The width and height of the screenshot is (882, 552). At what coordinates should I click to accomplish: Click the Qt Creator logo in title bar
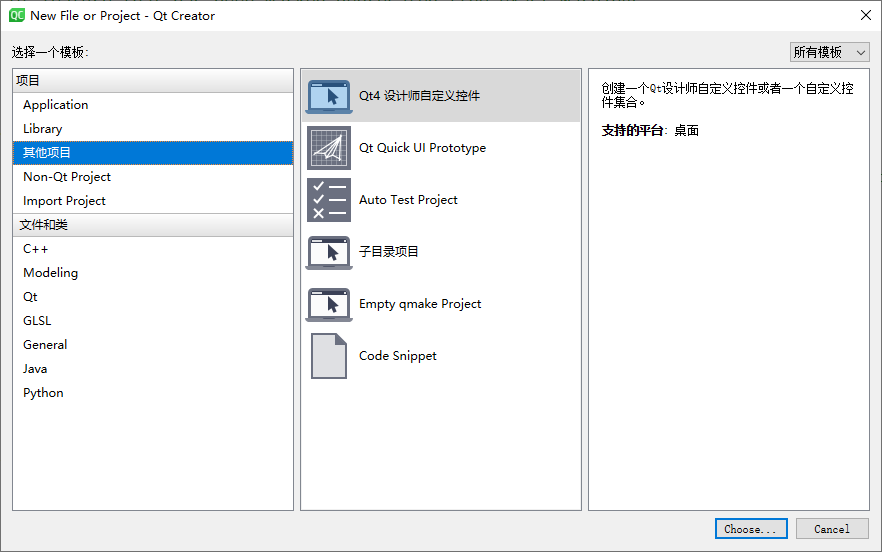(17, 15)
